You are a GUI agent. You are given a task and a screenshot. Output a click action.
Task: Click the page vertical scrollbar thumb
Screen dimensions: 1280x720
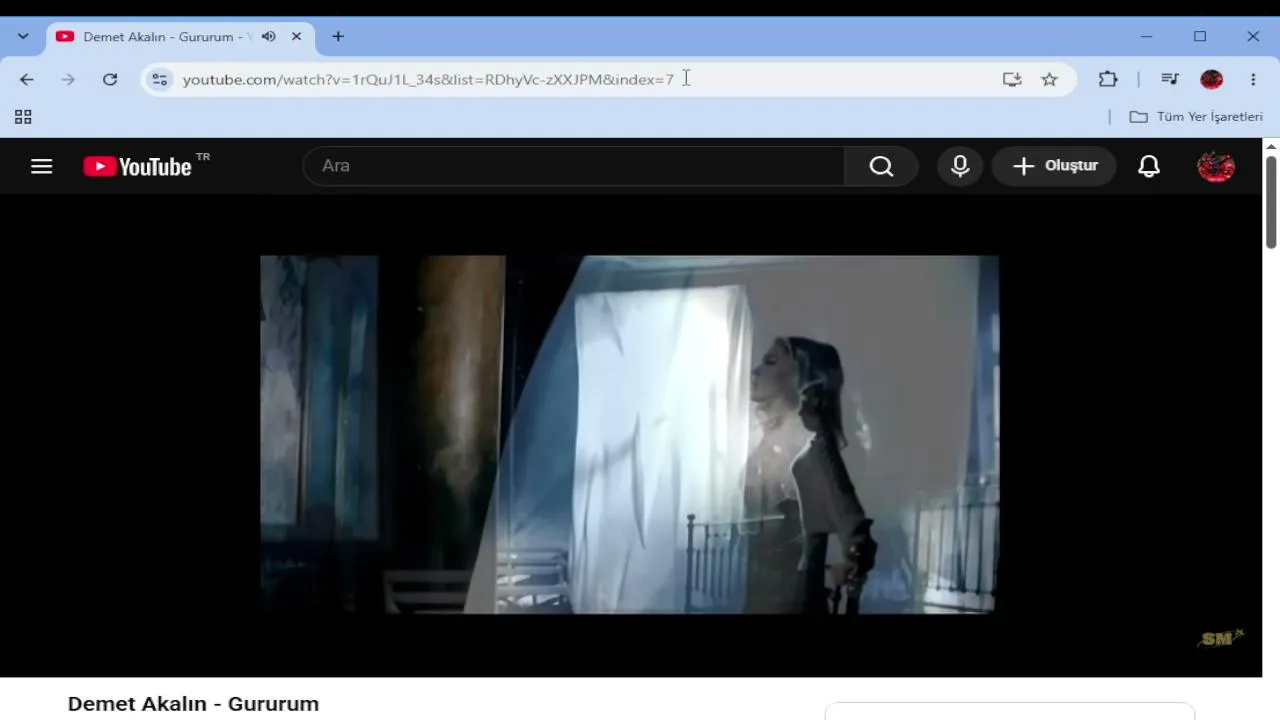click(1271, 202)
